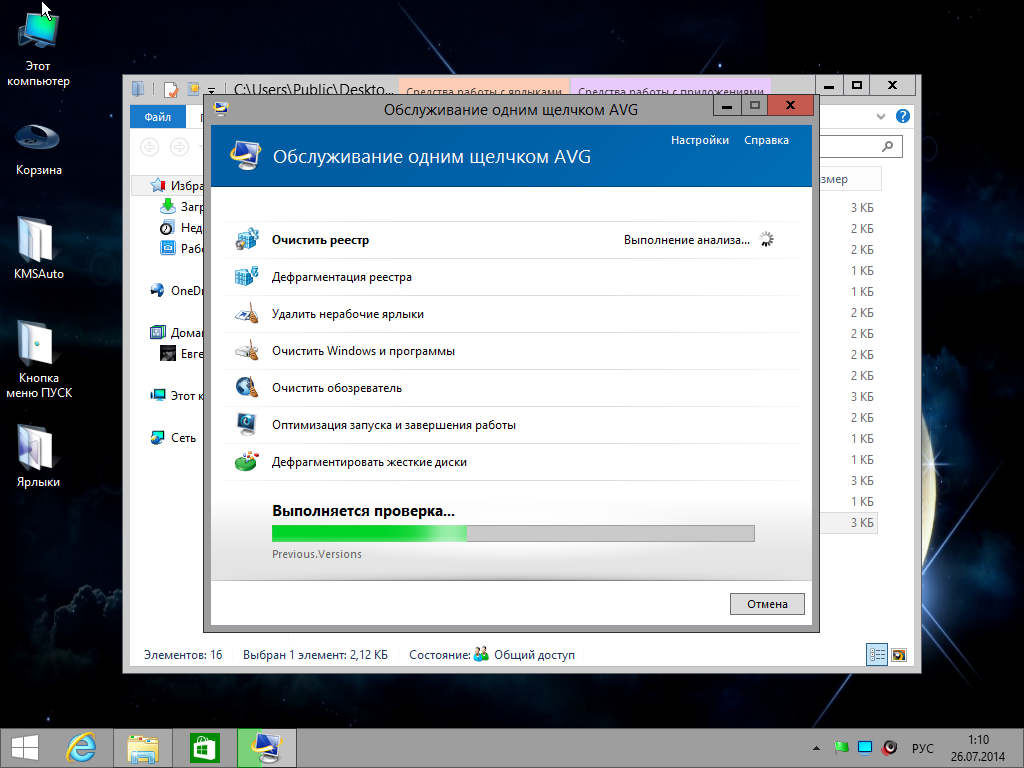
Task: Click the green flag Action Center tray icon
Action: click(841, 748)
